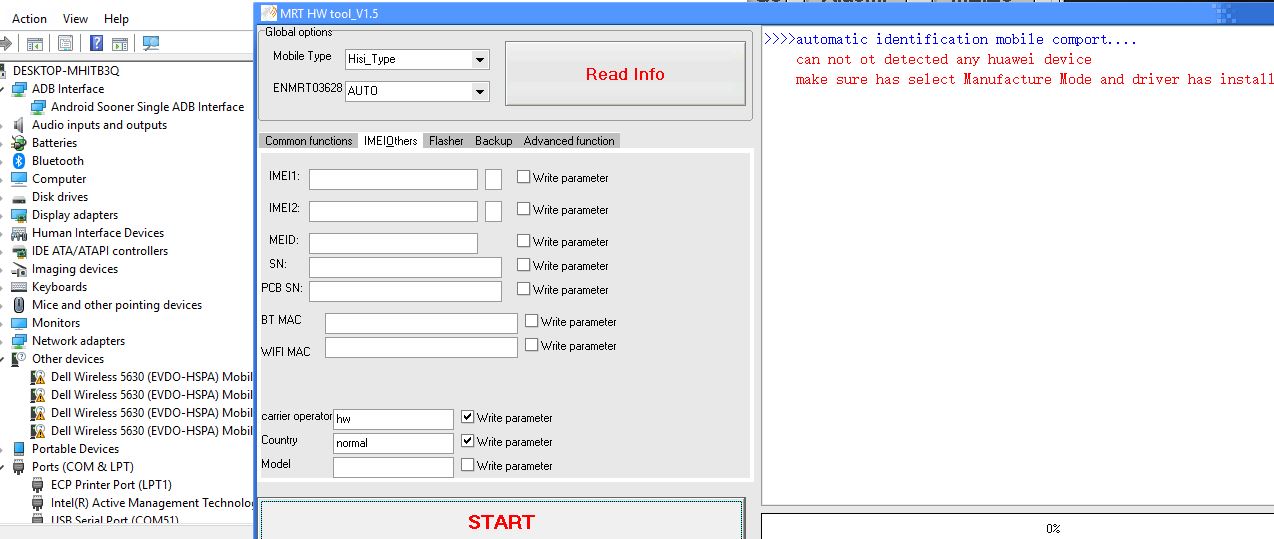Image resolution: width=1274 pixels, height=539 pixels.
Task: Select Android Sooner Single ADB Interface device icon
Action: (x=38, y=107)
